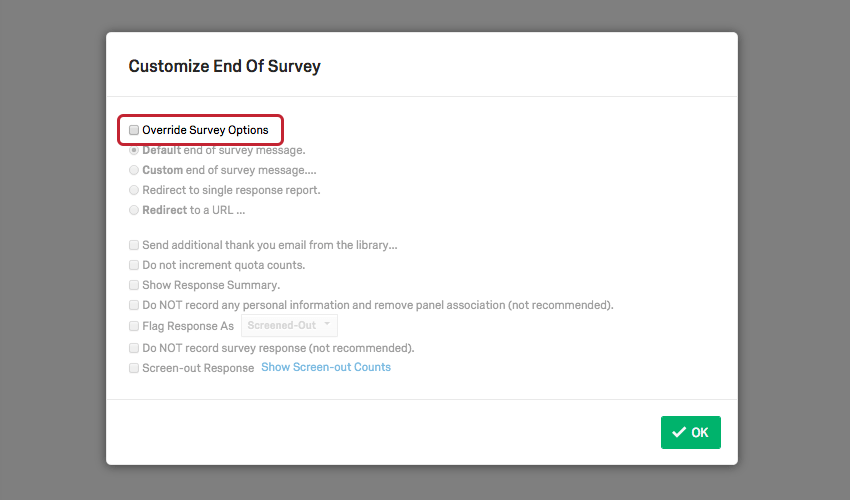Click the checkmark icon on OK button
This screenshot has height=500, width=850.
pyautogui.click(x=679, y=432)
